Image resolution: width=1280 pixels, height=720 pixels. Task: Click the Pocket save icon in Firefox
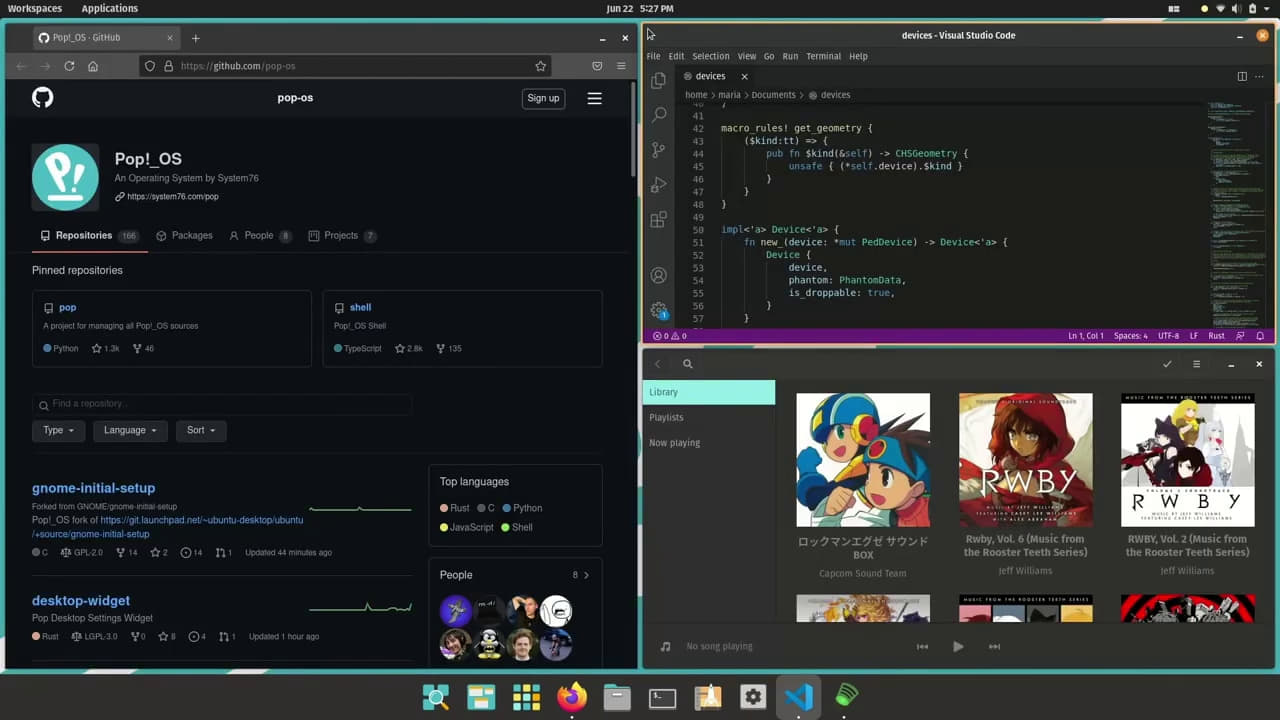(597, 66)
